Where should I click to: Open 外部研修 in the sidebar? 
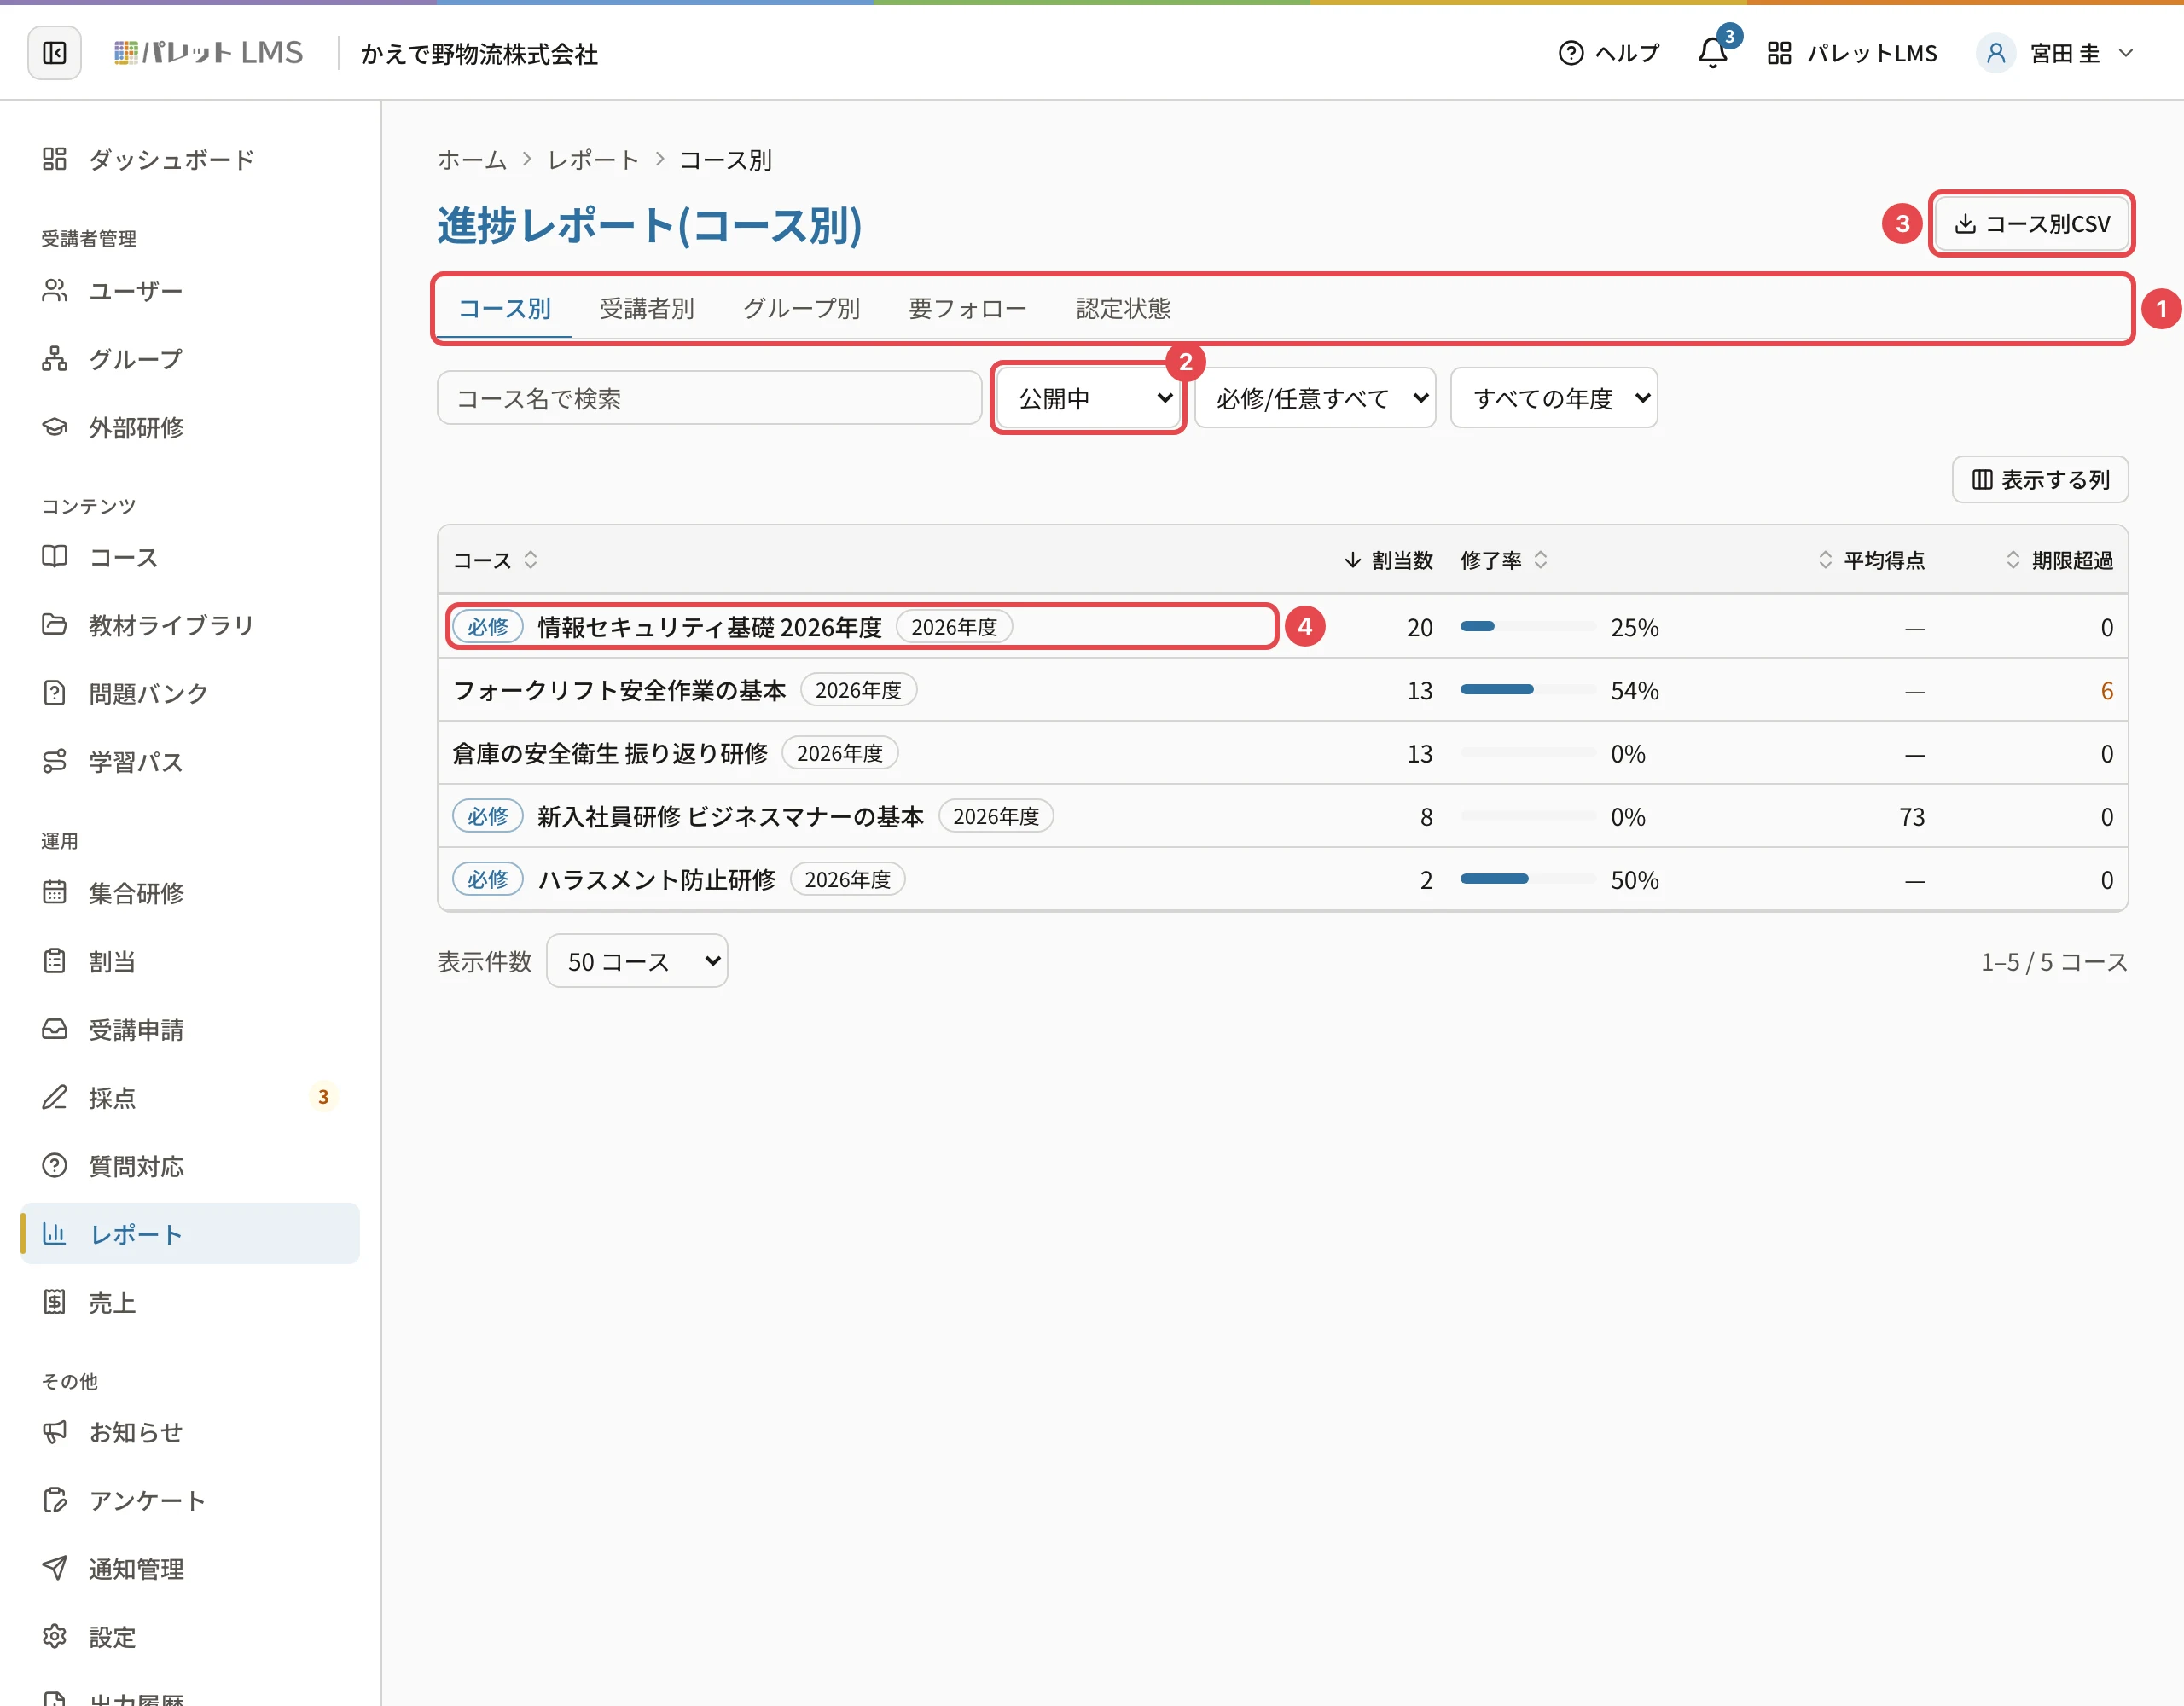tap(190, 427)
